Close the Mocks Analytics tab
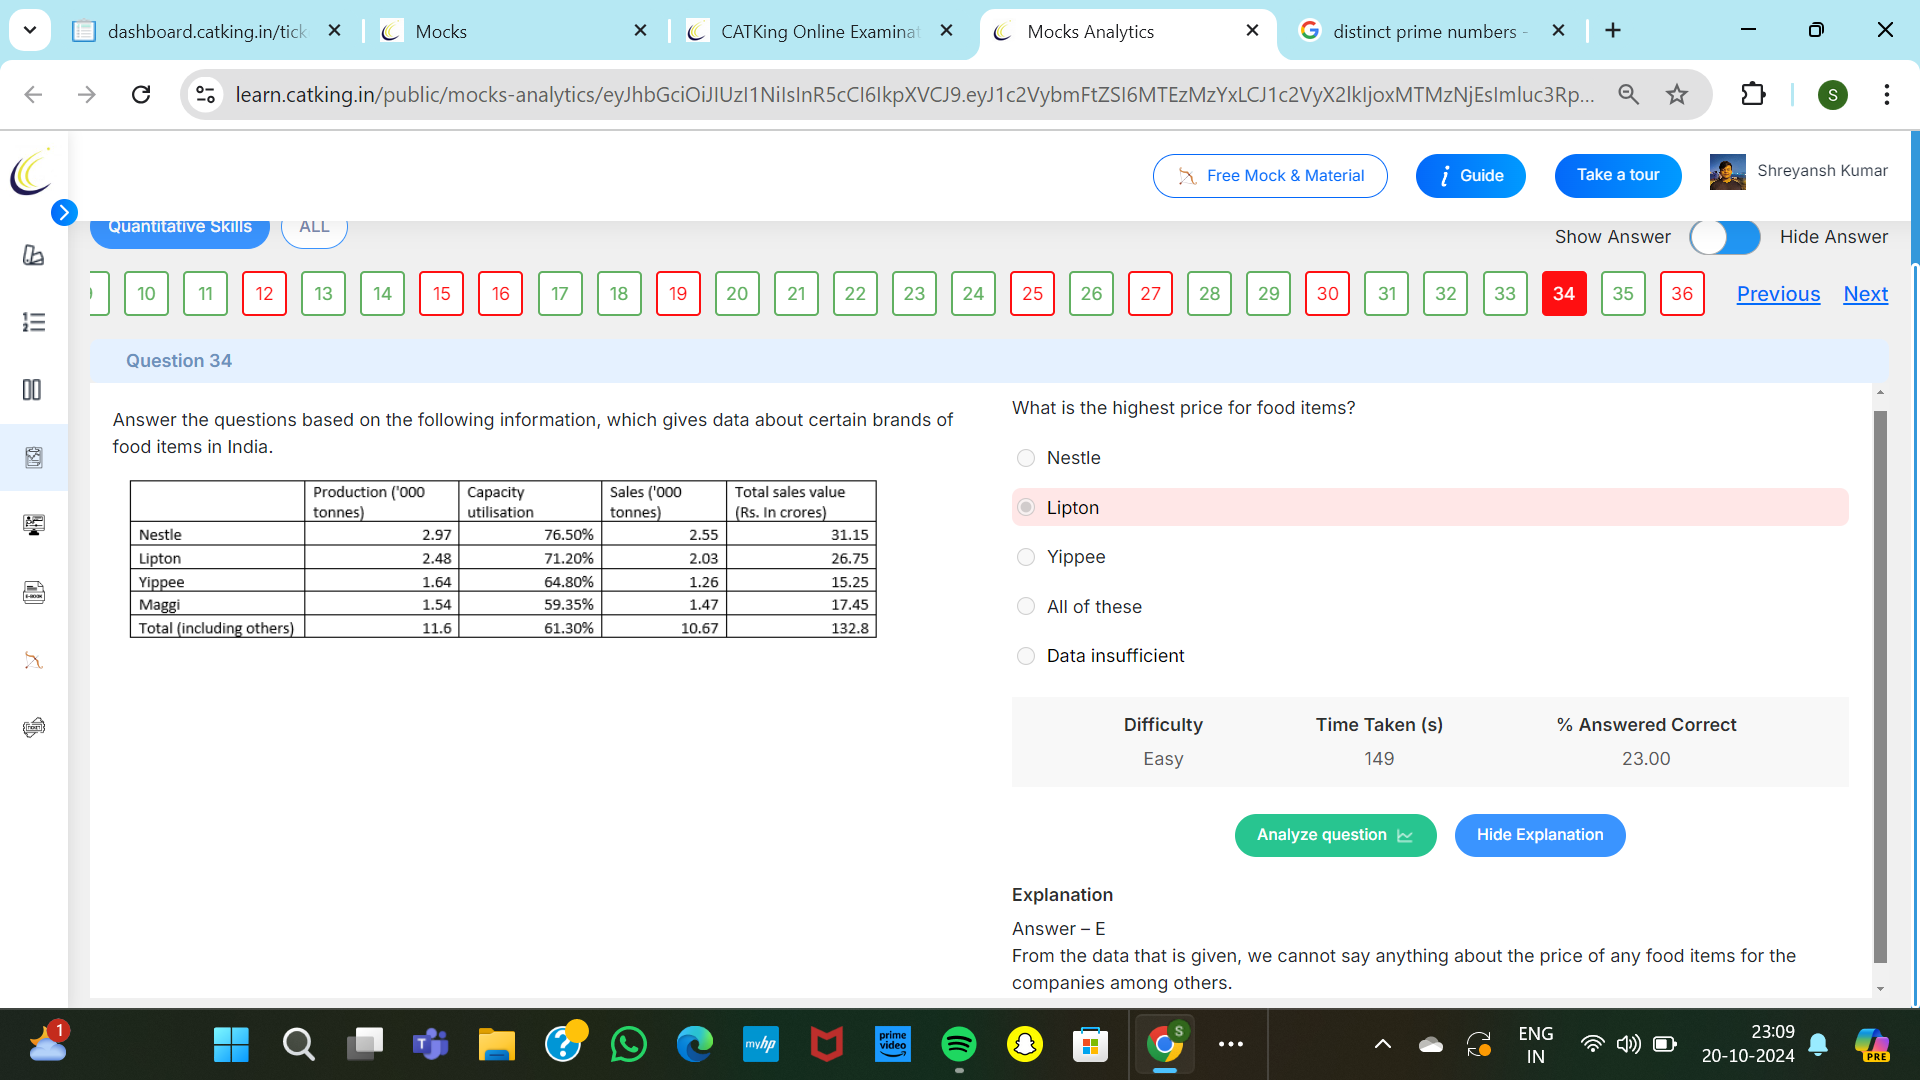 click(1252, 31)
